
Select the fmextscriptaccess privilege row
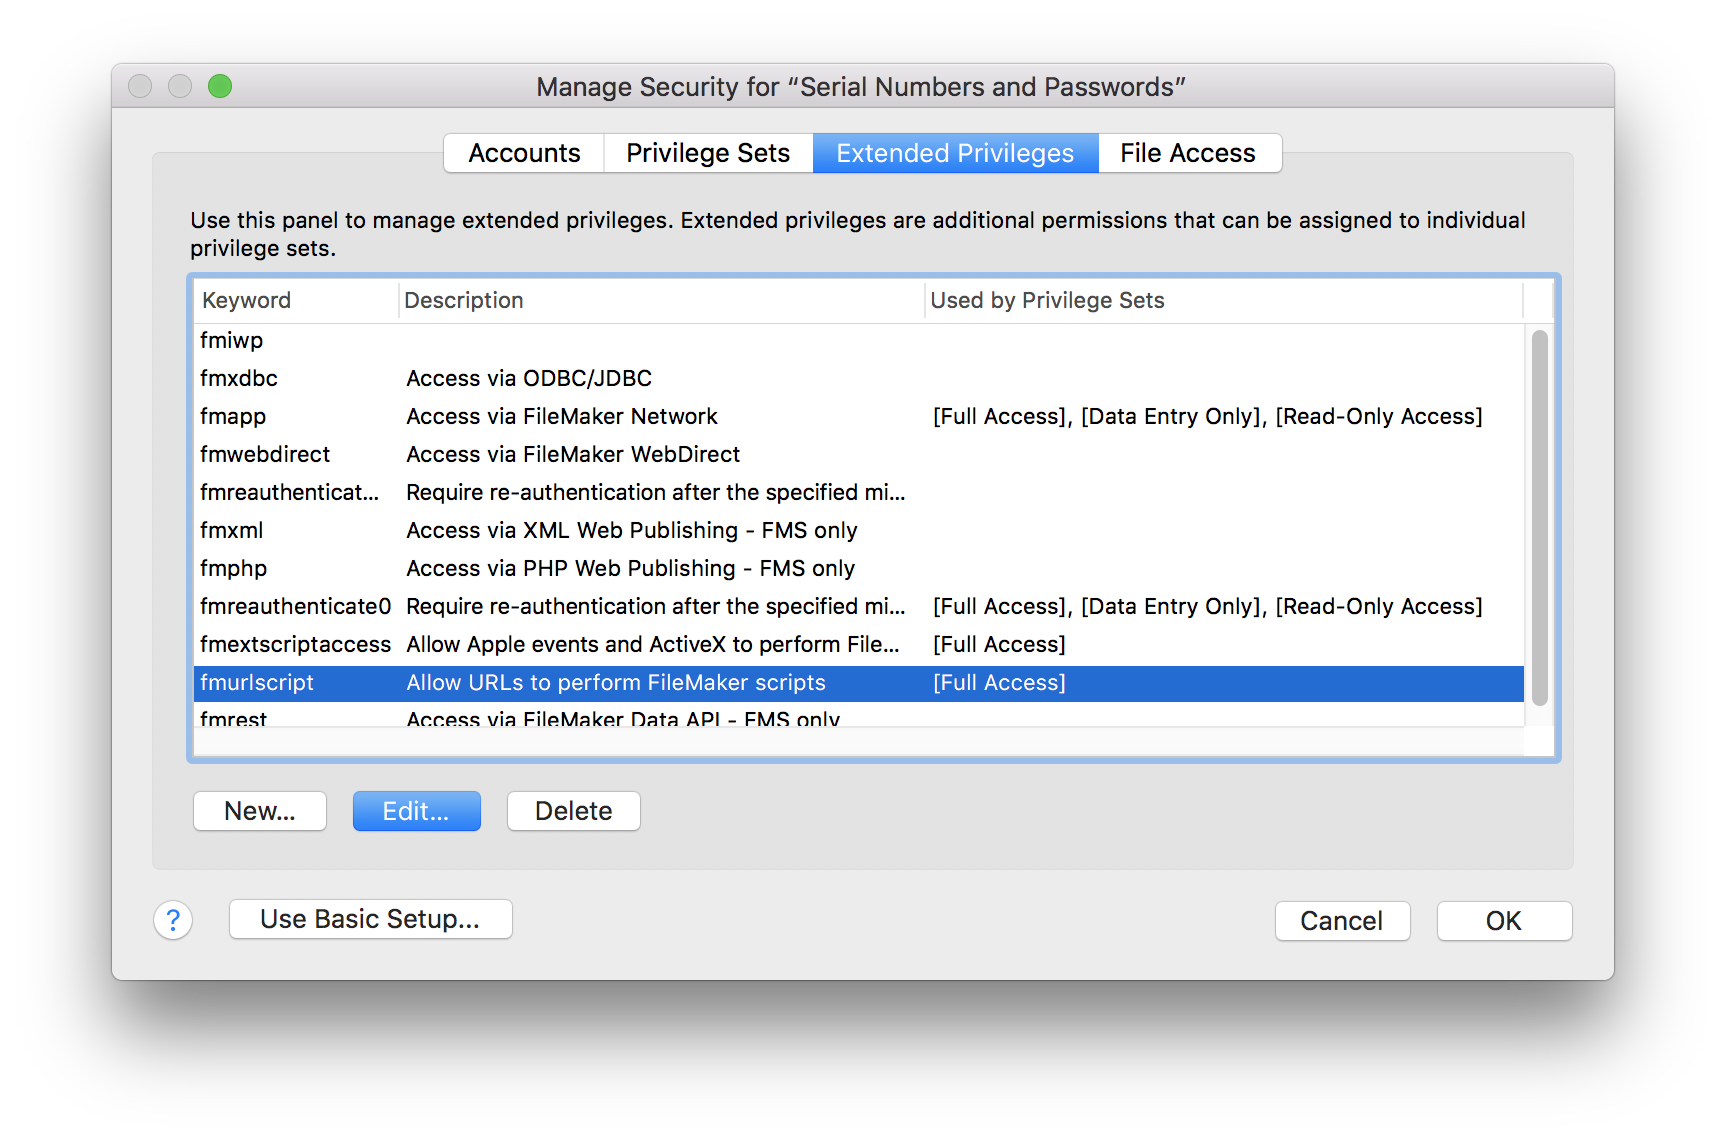point(295,644)
